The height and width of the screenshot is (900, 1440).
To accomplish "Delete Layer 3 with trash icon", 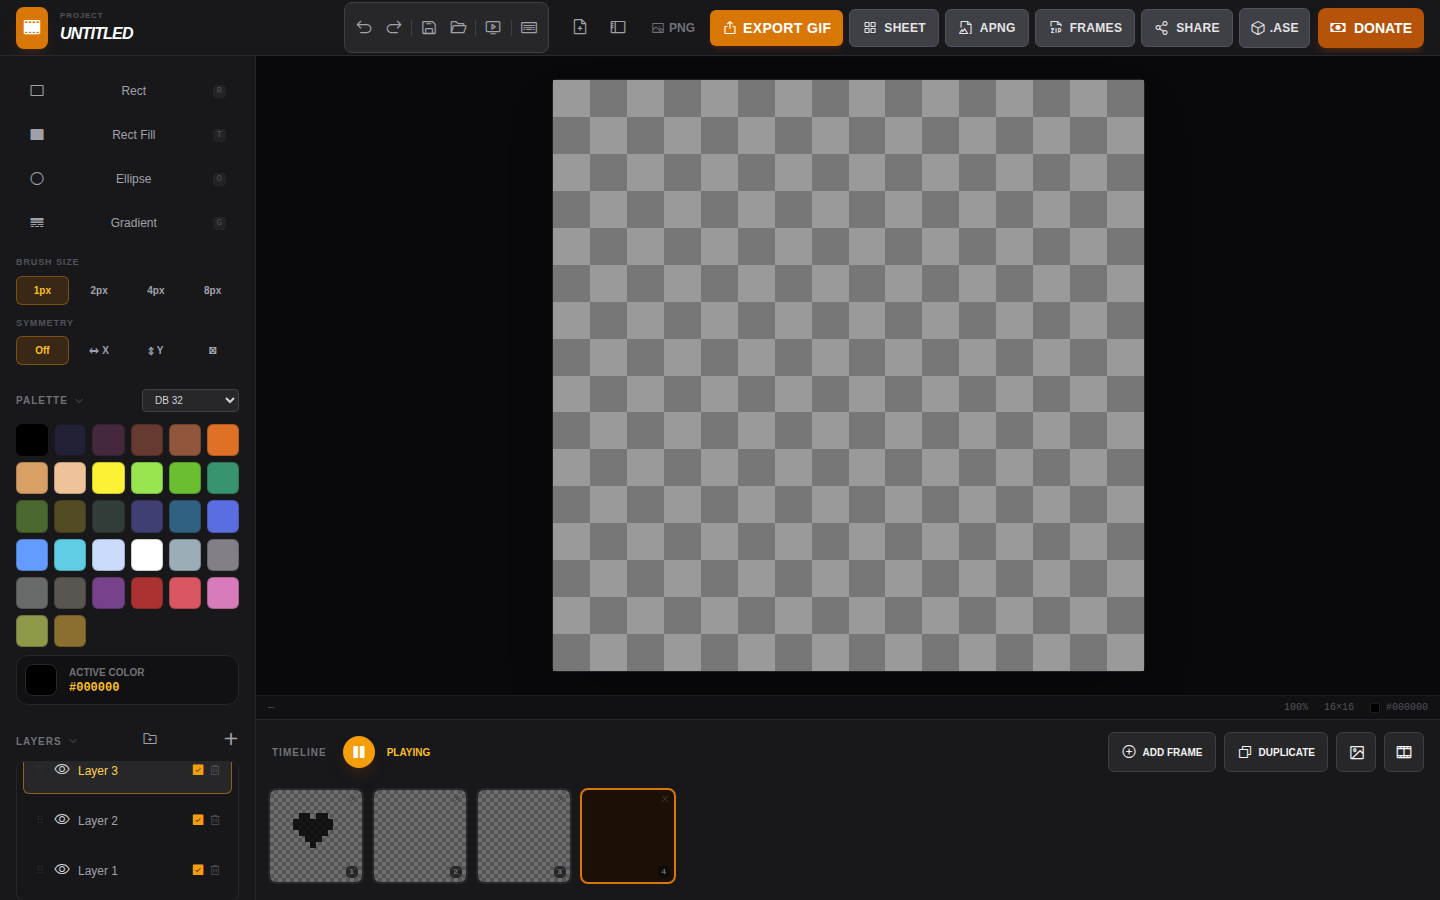I will click(x=215, y=770).
